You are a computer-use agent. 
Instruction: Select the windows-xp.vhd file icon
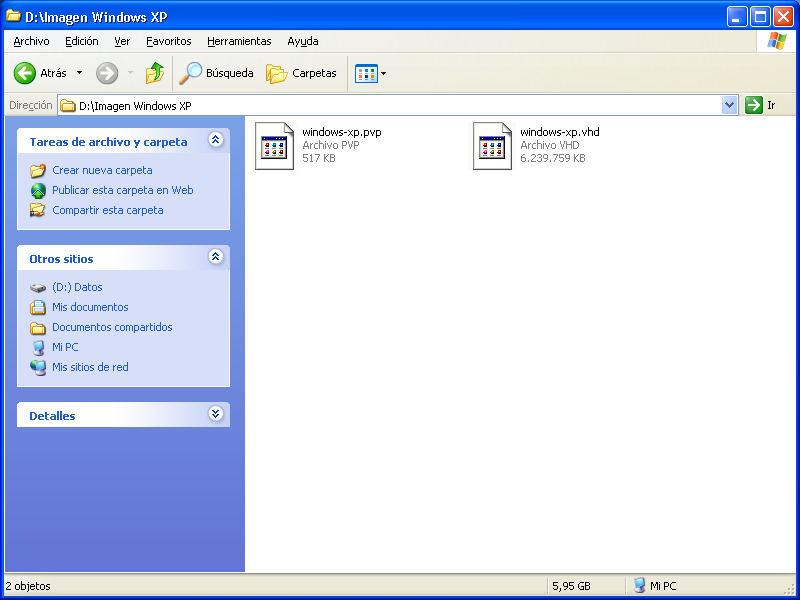click(x=492, y=146)
